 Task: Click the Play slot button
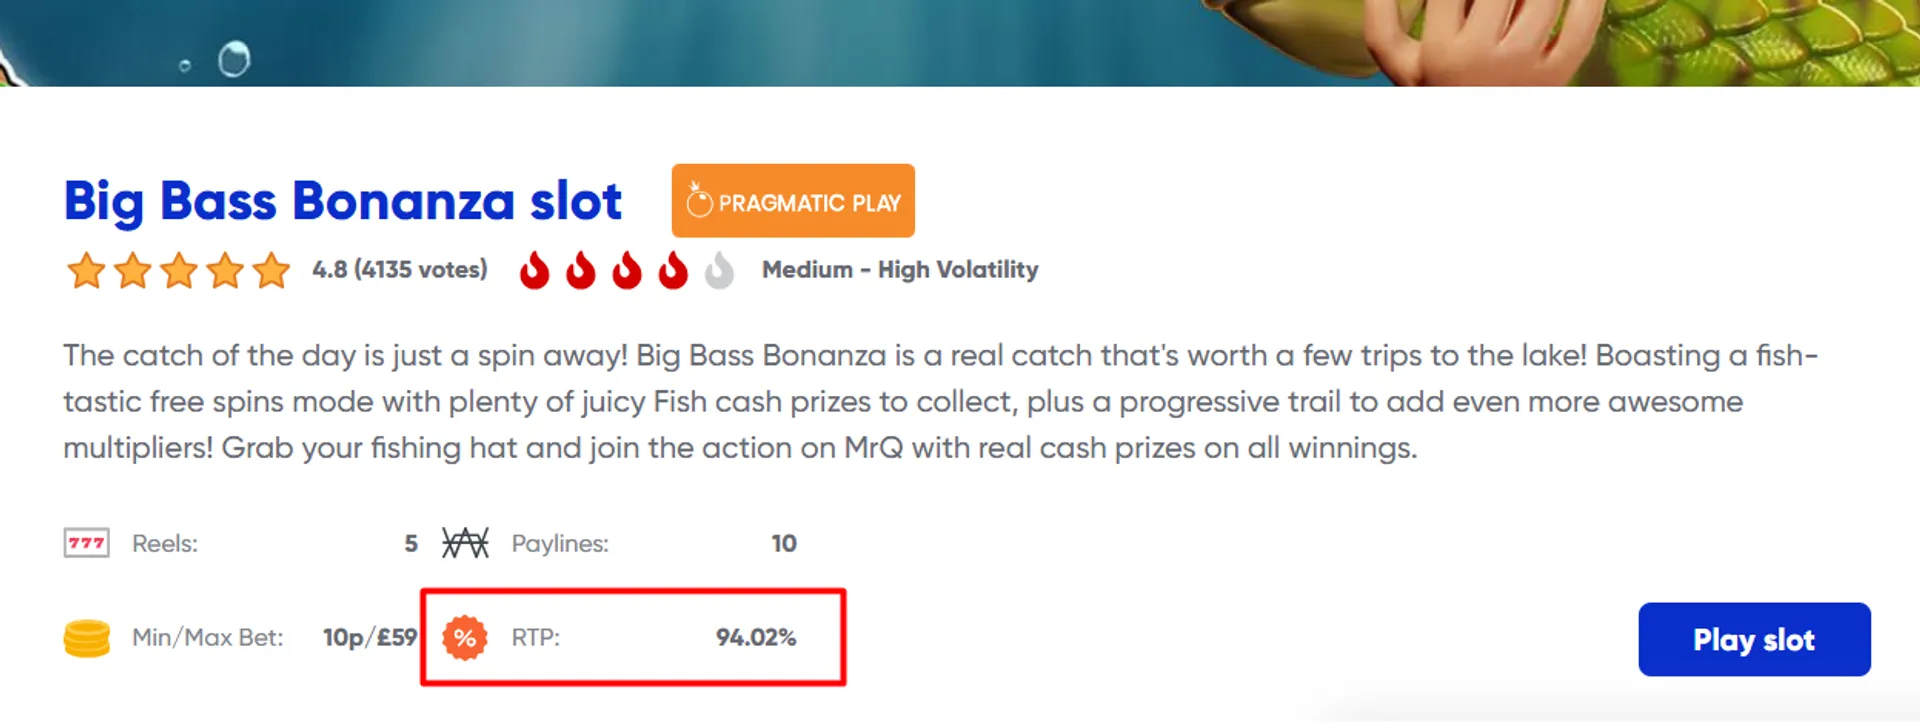point(1753,640)
